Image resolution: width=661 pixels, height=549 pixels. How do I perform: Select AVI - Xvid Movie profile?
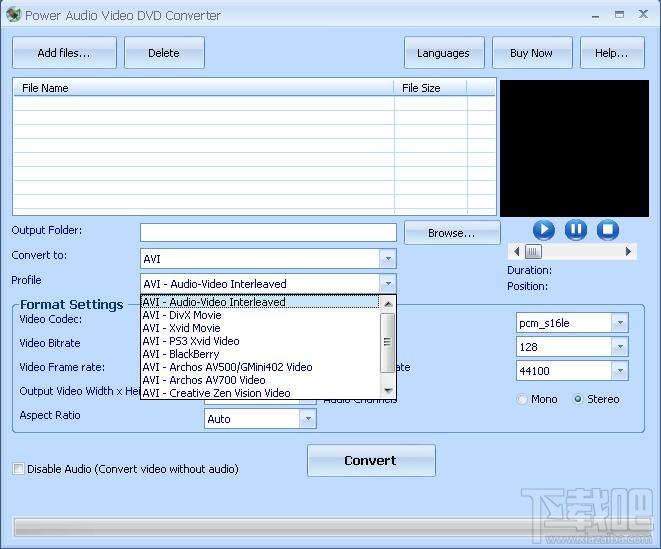click(x=260, y=328)
